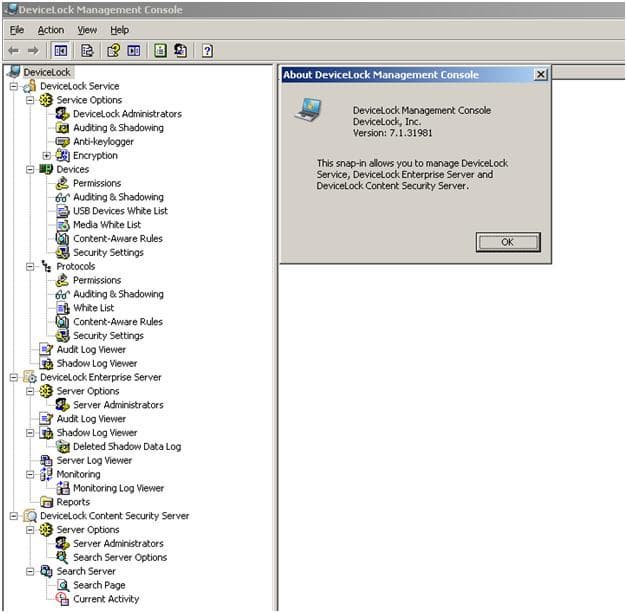Click the Protocols White List icon
Image resolution: width=627 pixels, height=613 pixels.
62,308
